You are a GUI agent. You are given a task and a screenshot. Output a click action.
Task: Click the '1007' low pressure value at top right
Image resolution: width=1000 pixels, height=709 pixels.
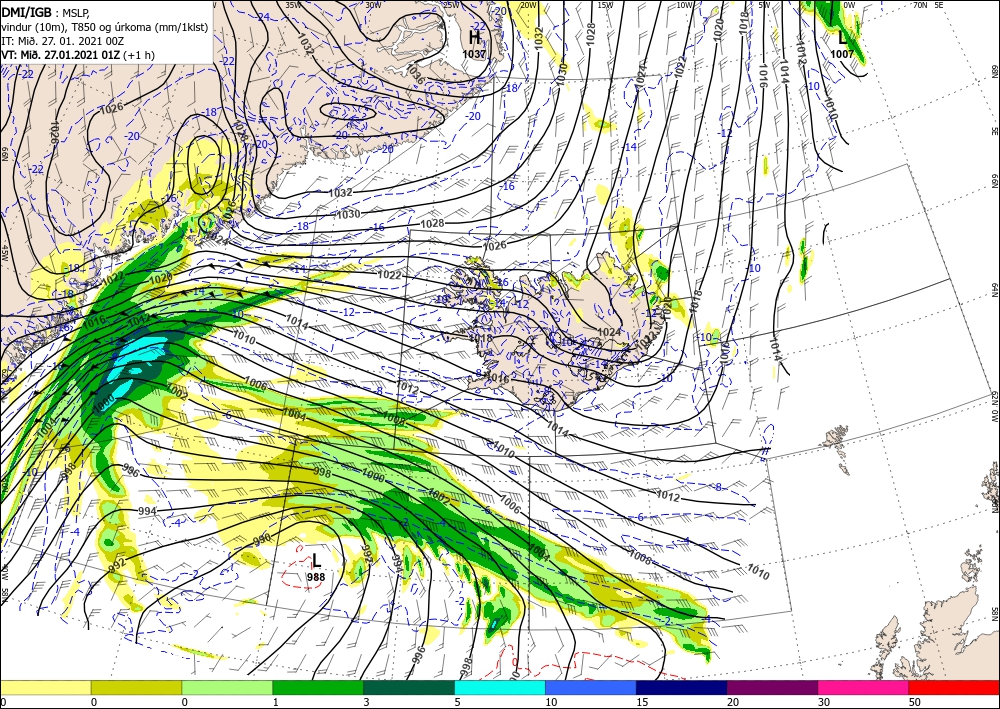[842, 54]
